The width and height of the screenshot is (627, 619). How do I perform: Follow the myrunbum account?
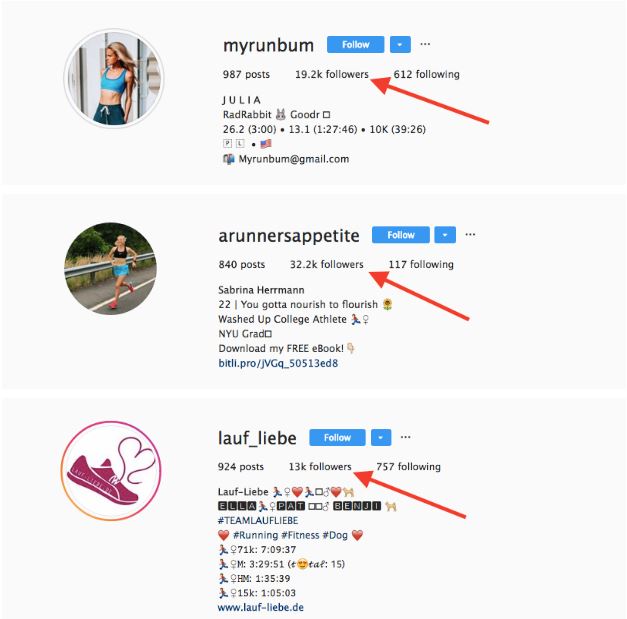[355, 44]
